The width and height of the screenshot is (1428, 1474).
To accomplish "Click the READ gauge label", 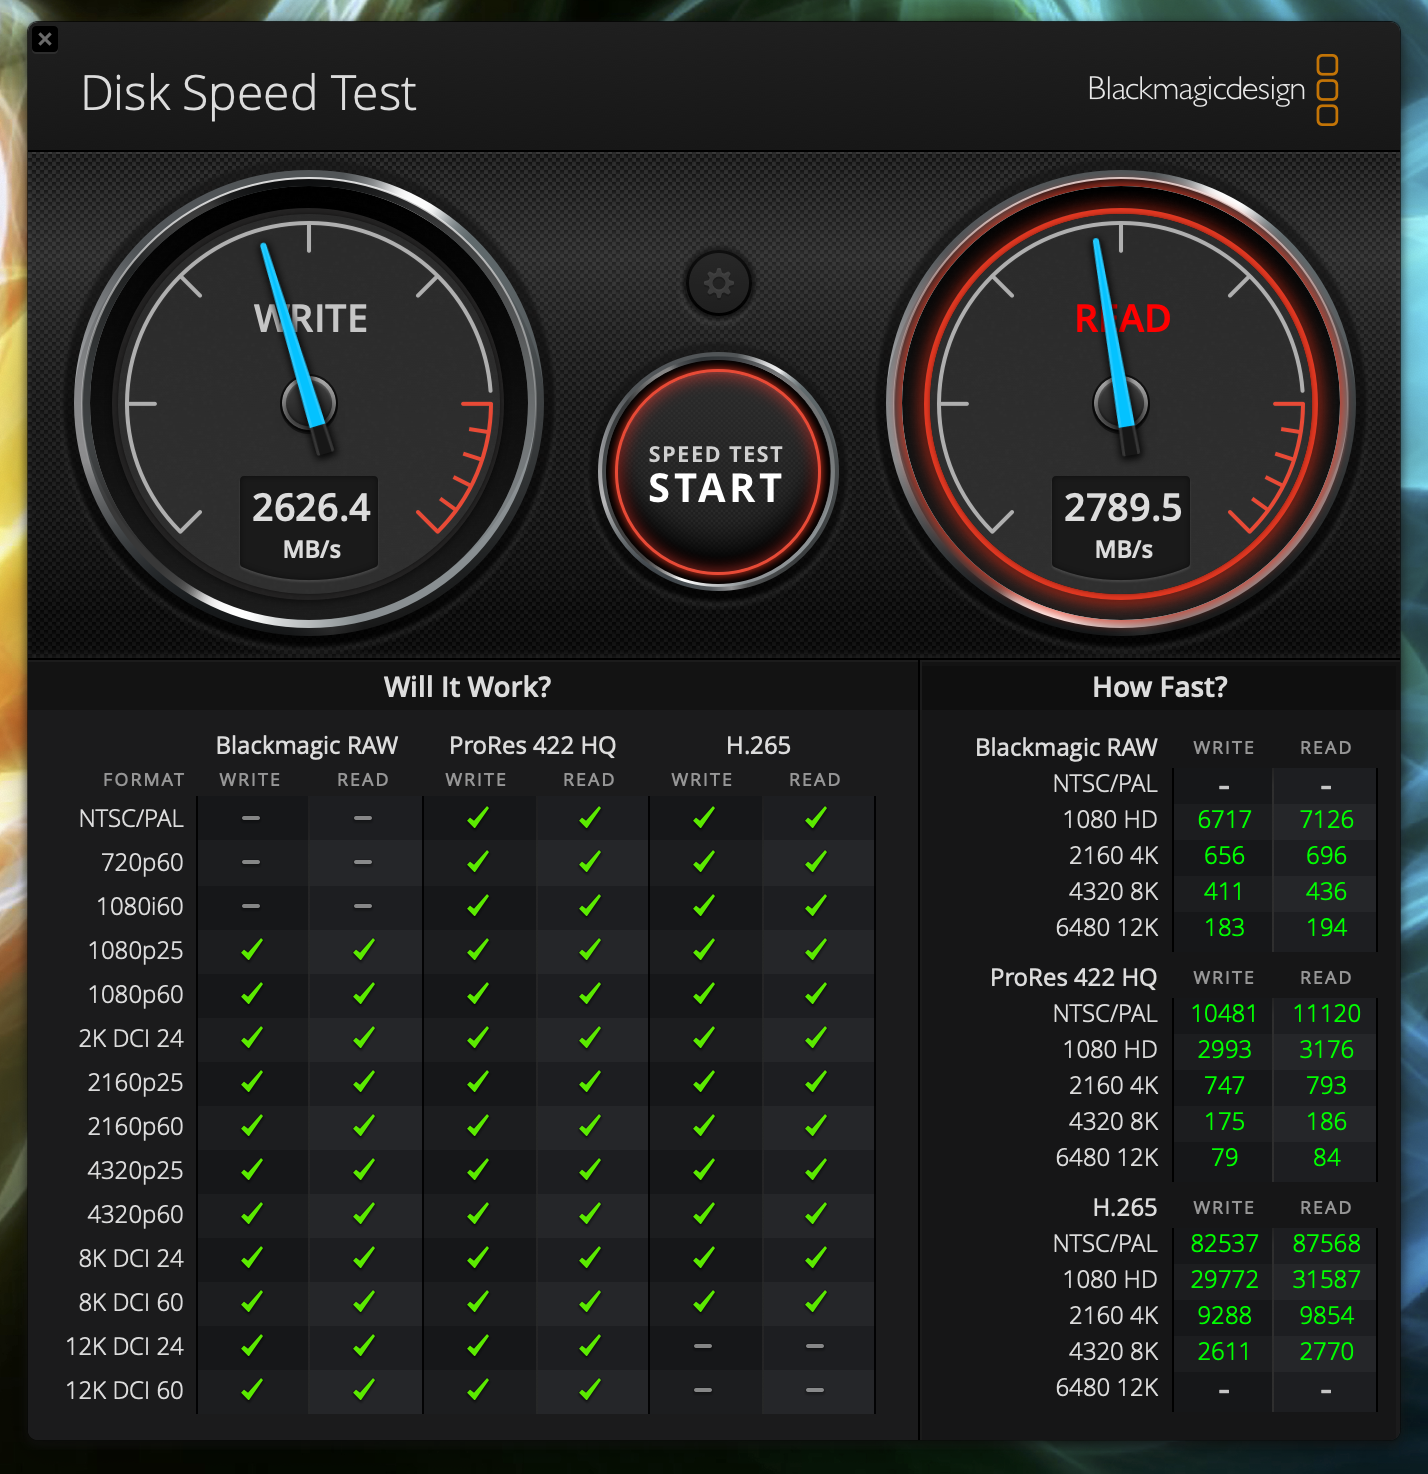I will (1123, 319).
